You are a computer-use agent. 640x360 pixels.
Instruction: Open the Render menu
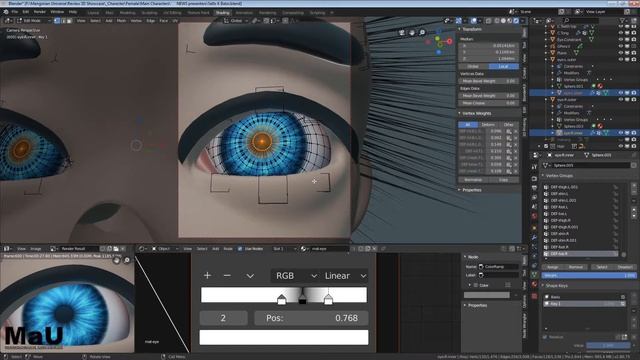click(x=40, y=12)
